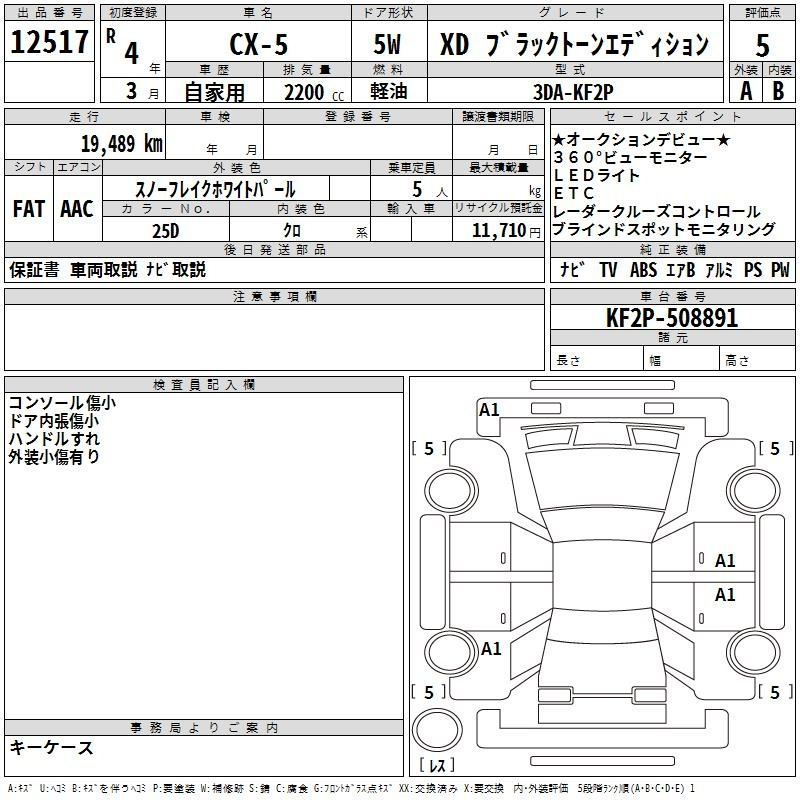800x800 pixels.
Task: Select exterior grade A
Action: [x=746, y=91]
